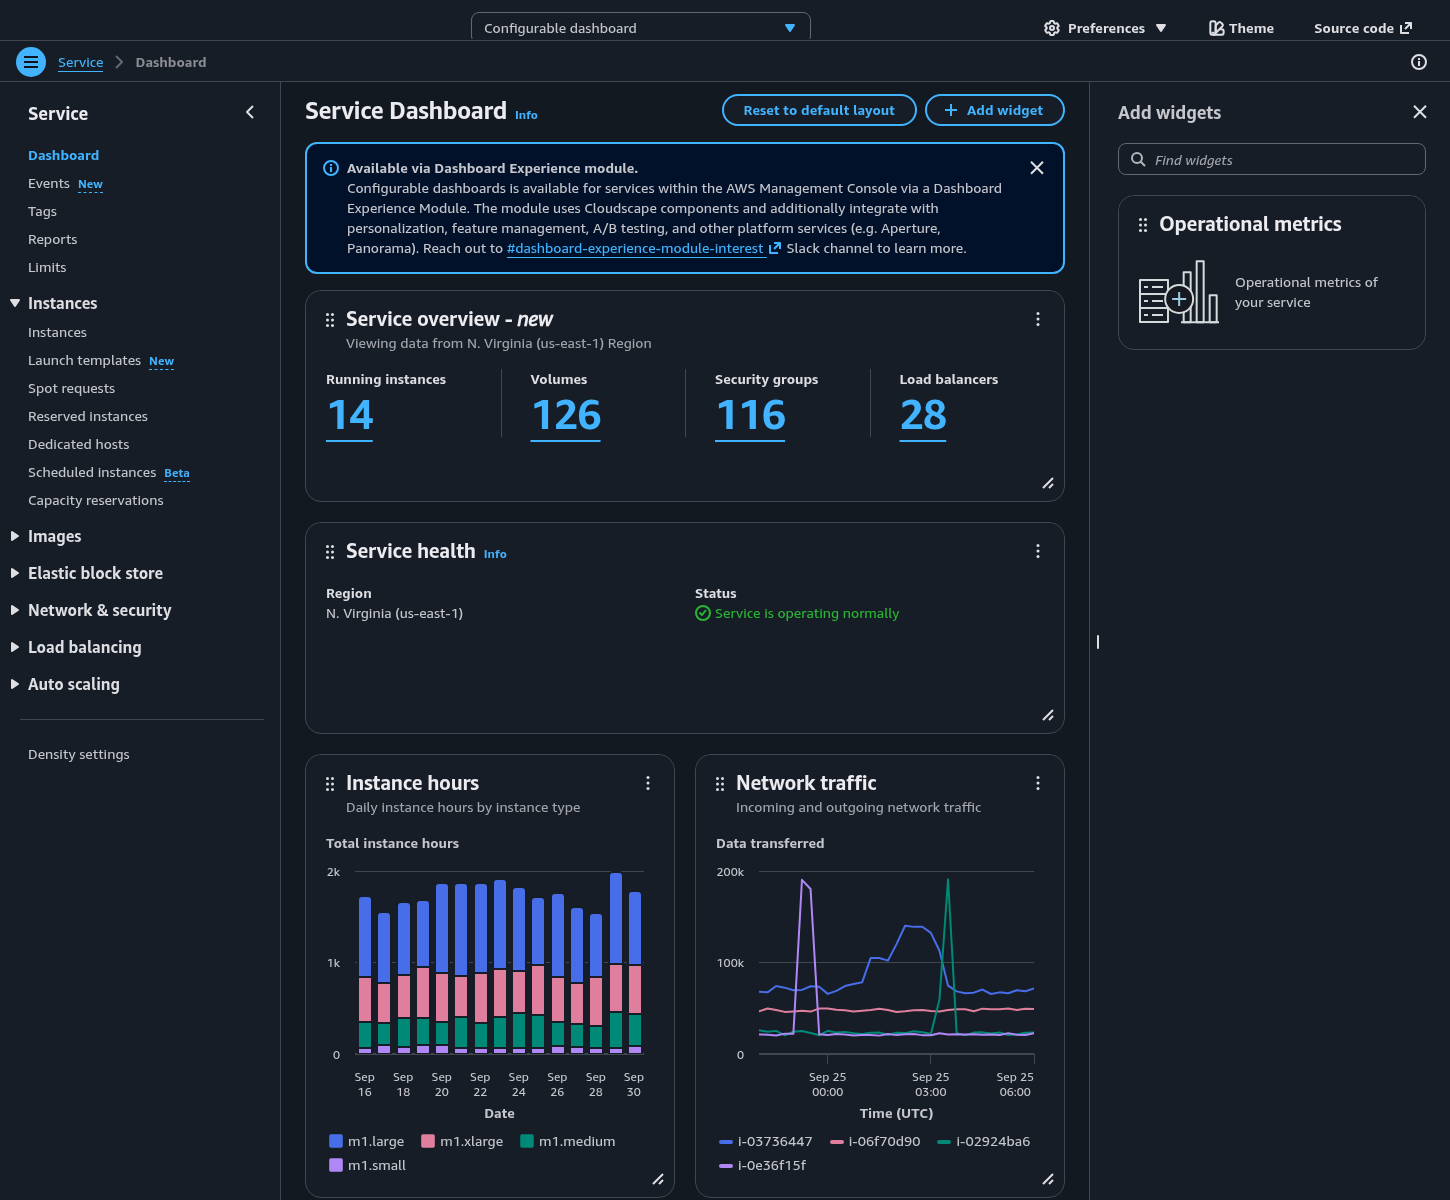
Task: Expand the Network & security section
Action: pos(99,611)
